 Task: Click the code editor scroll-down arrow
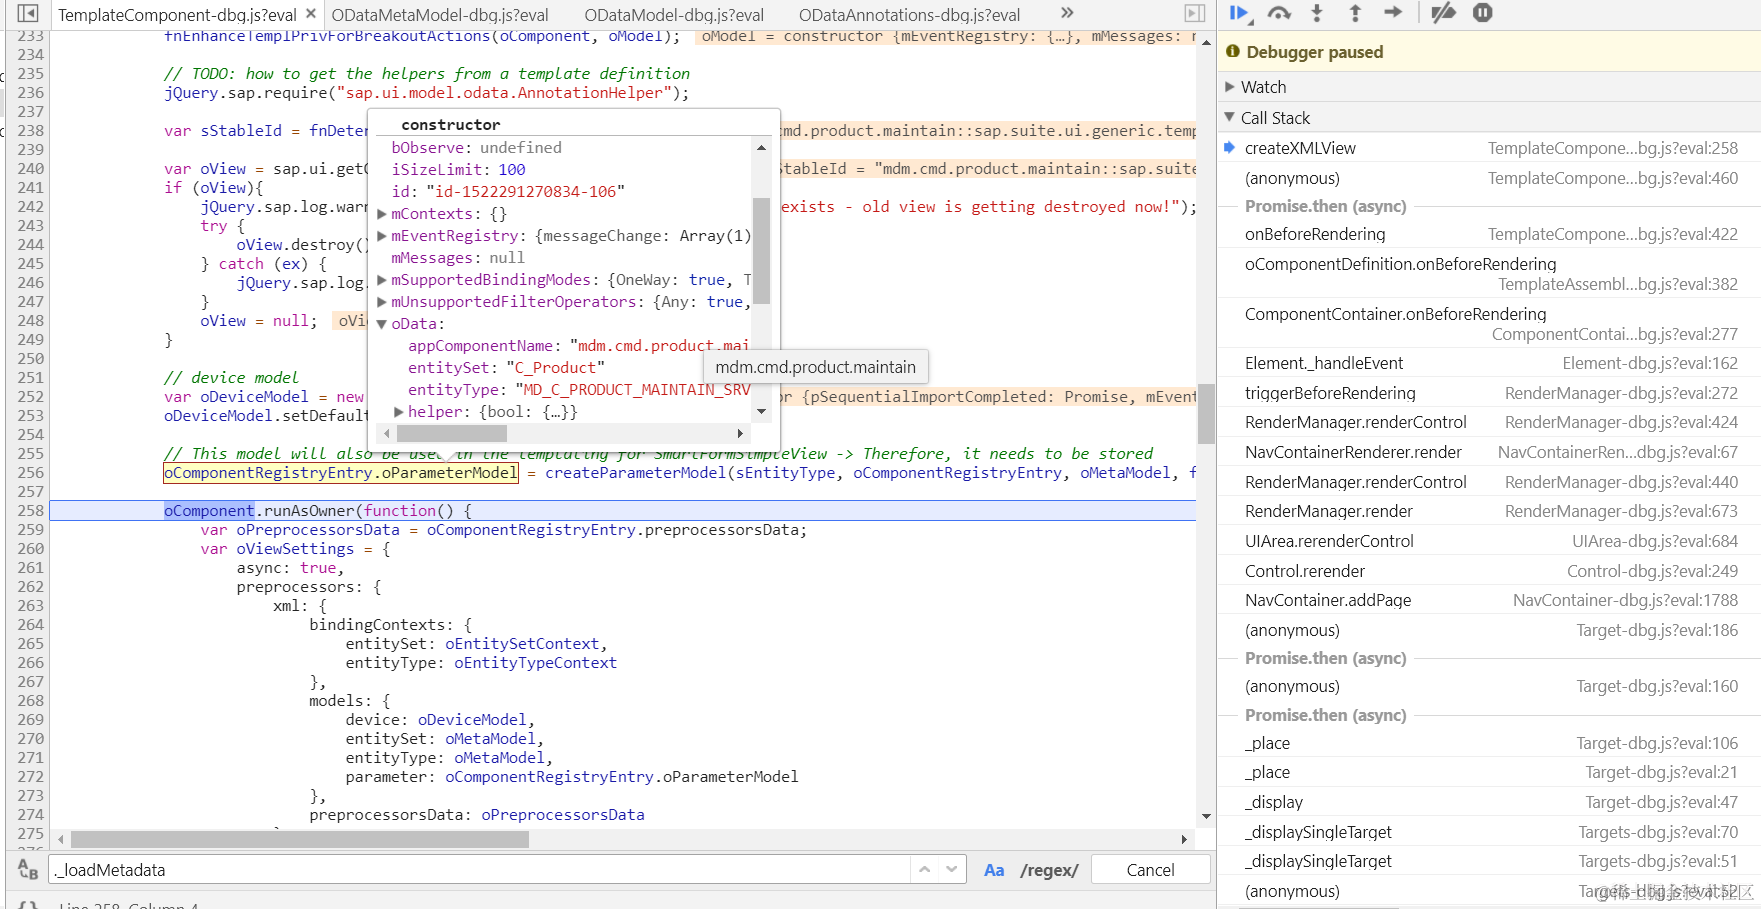[x=1206, y=816]
